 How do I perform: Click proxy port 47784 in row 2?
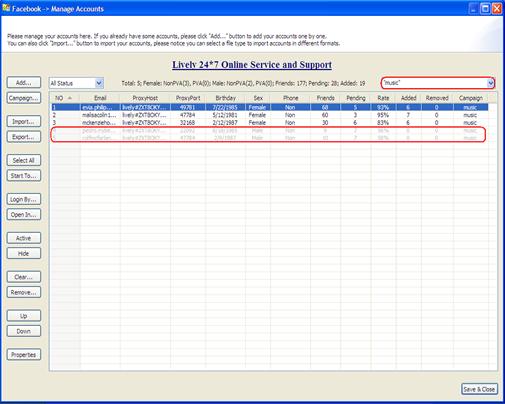(187, 115)
